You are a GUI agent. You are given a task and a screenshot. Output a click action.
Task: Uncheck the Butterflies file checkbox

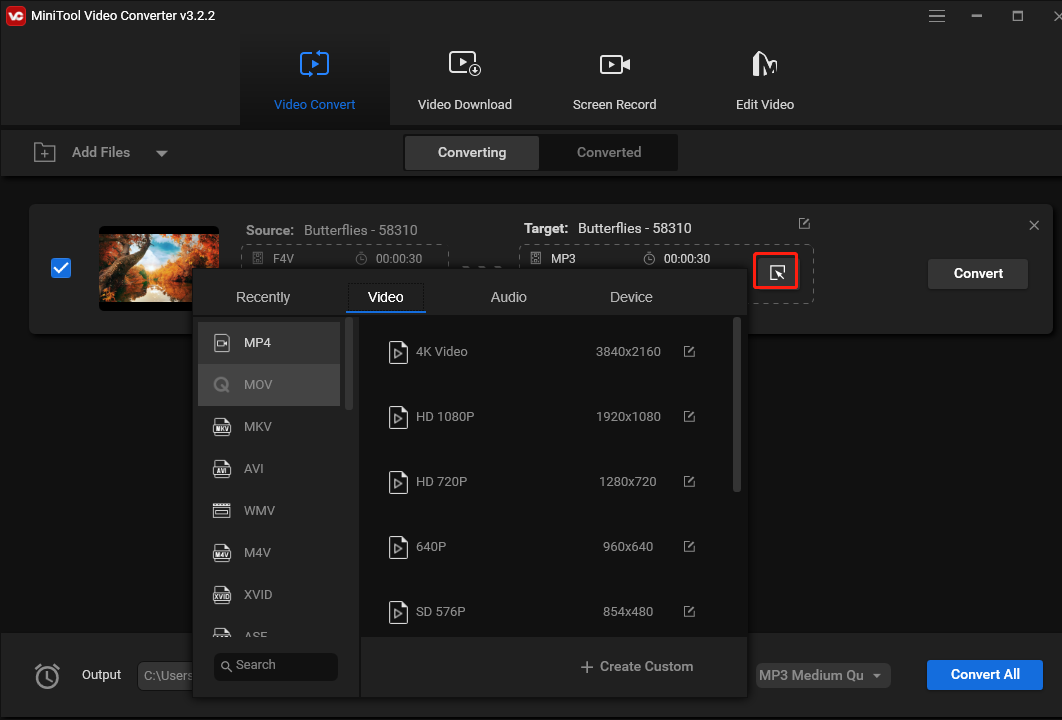click(61, 268)
